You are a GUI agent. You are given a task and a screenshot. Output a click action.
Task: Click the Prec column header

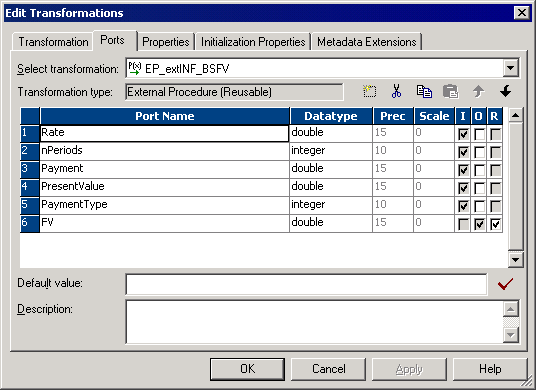coord(393,116)
